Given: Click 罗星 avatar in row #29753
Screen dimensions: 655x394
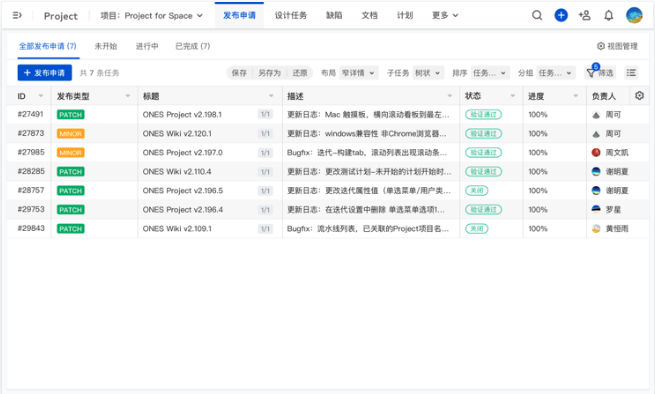Looking at the screenshot, I should (x=596, y=209).
